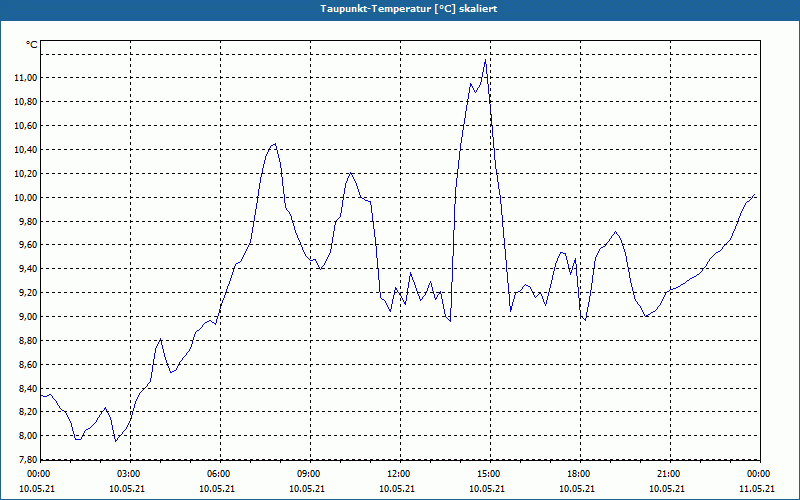Select the 09:00 time label
800x500 pixels.
pyautogui.click(x=310, y=474)
